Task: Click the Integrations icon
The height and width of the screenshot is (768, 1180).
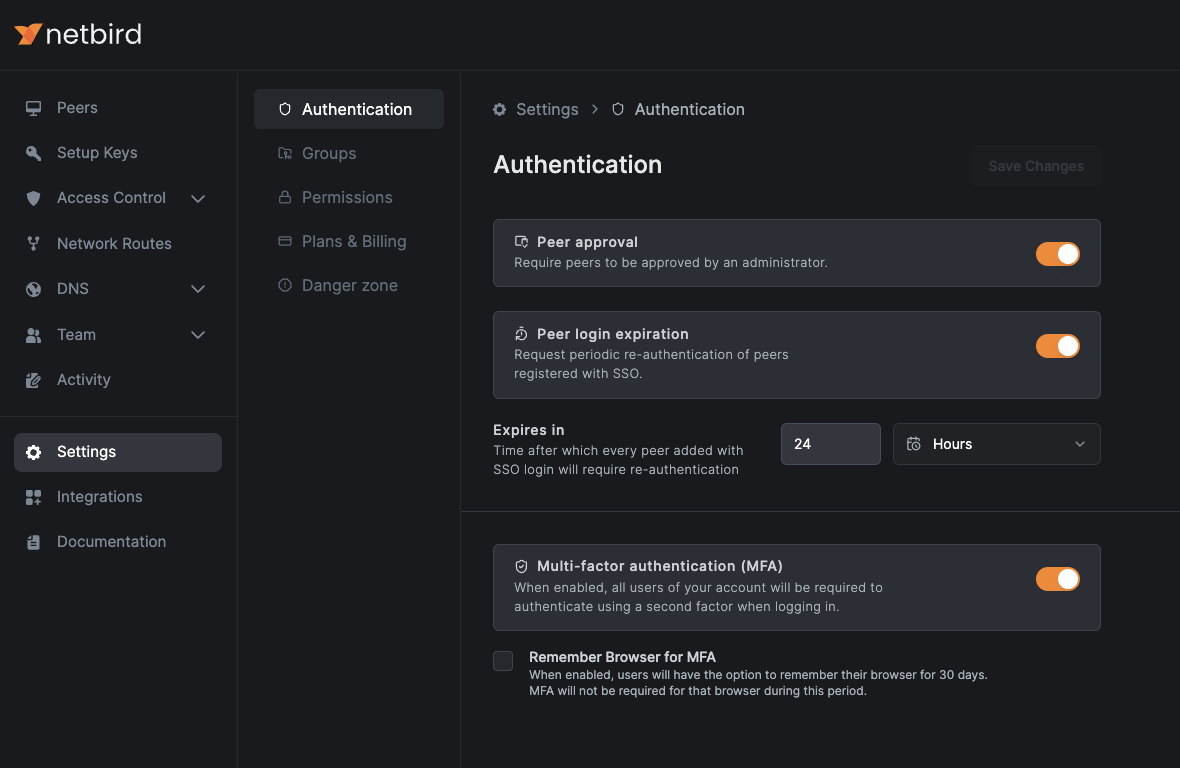Action: (33, 496)
